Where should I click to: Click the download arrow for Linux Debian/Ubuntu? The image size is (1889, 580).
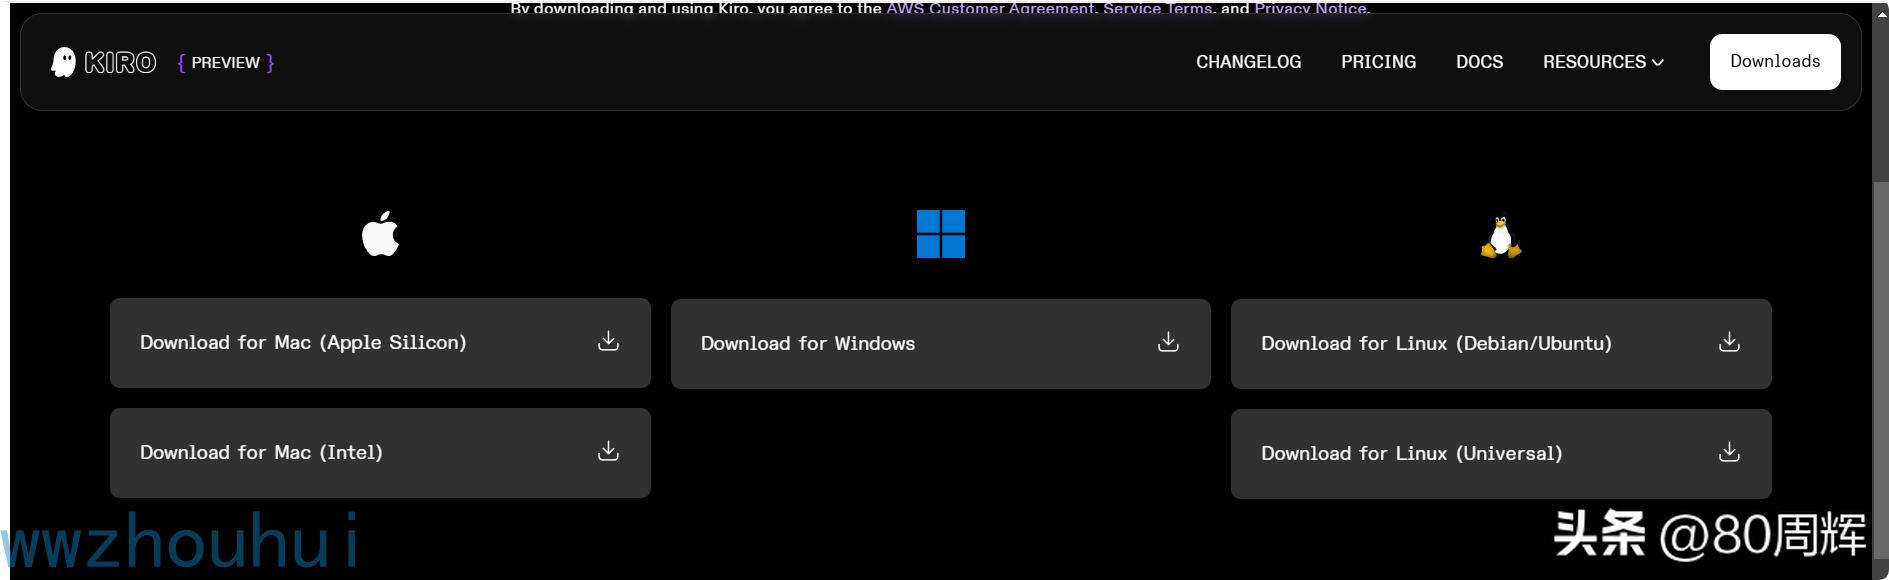tap(1729, 342)
